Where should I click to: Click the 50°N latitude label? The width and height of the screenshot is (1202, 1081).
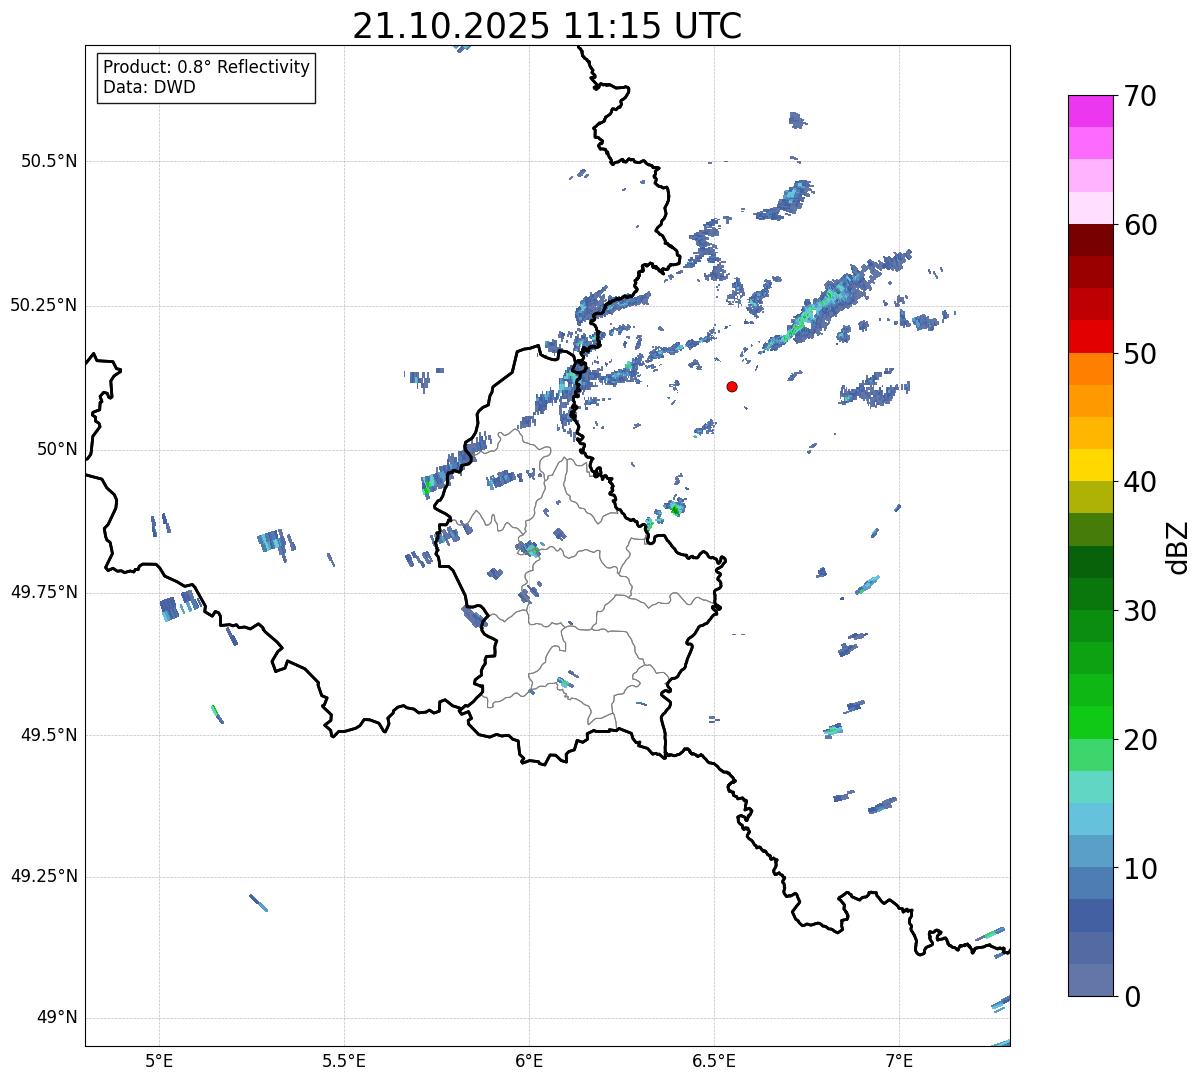[57, 449]
